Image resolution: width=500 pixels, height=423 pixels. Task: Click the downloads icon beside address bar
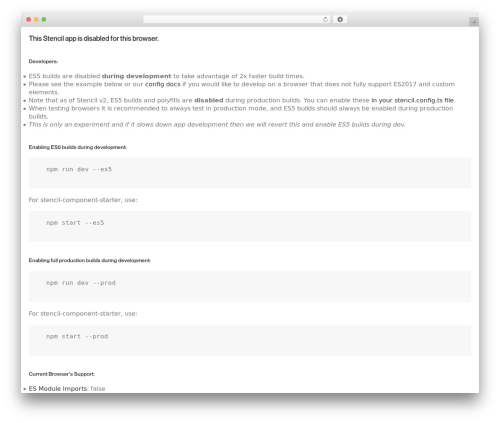(x=340, y=19)
